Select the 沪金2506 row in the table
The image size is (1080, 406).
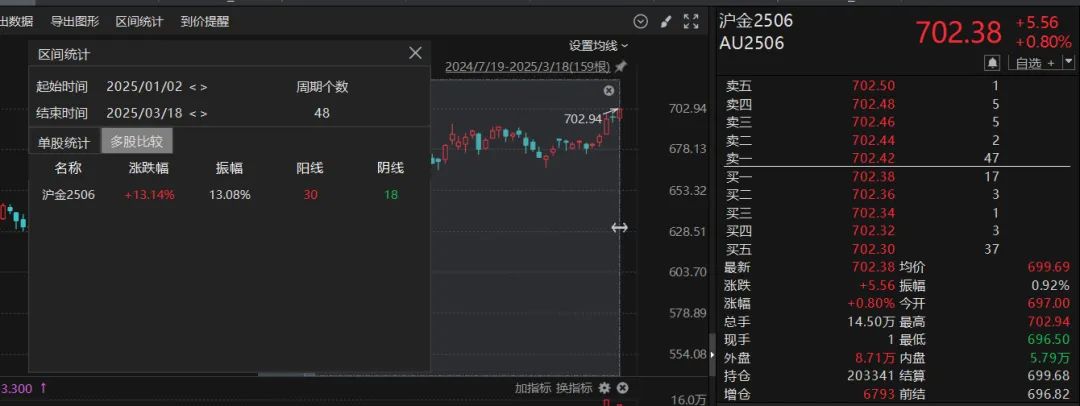click(x=229, y=195)
